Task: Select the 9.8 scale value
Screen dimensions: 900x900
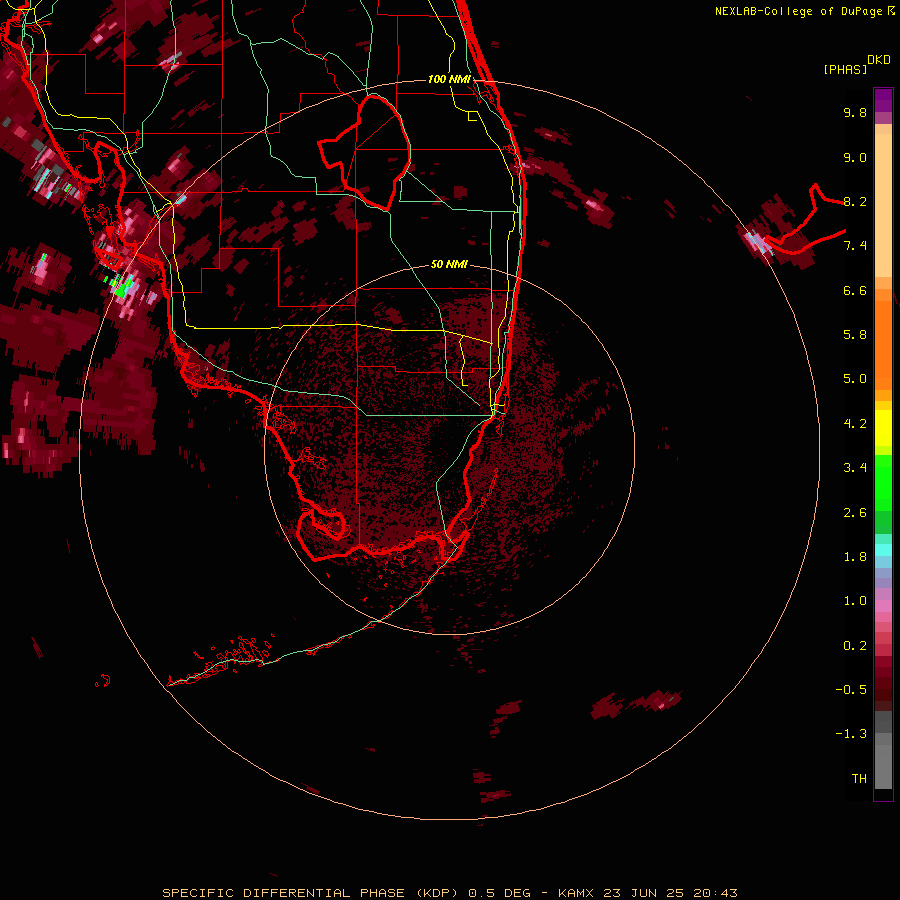Action: pyautogui.click(x=855, y=112)
